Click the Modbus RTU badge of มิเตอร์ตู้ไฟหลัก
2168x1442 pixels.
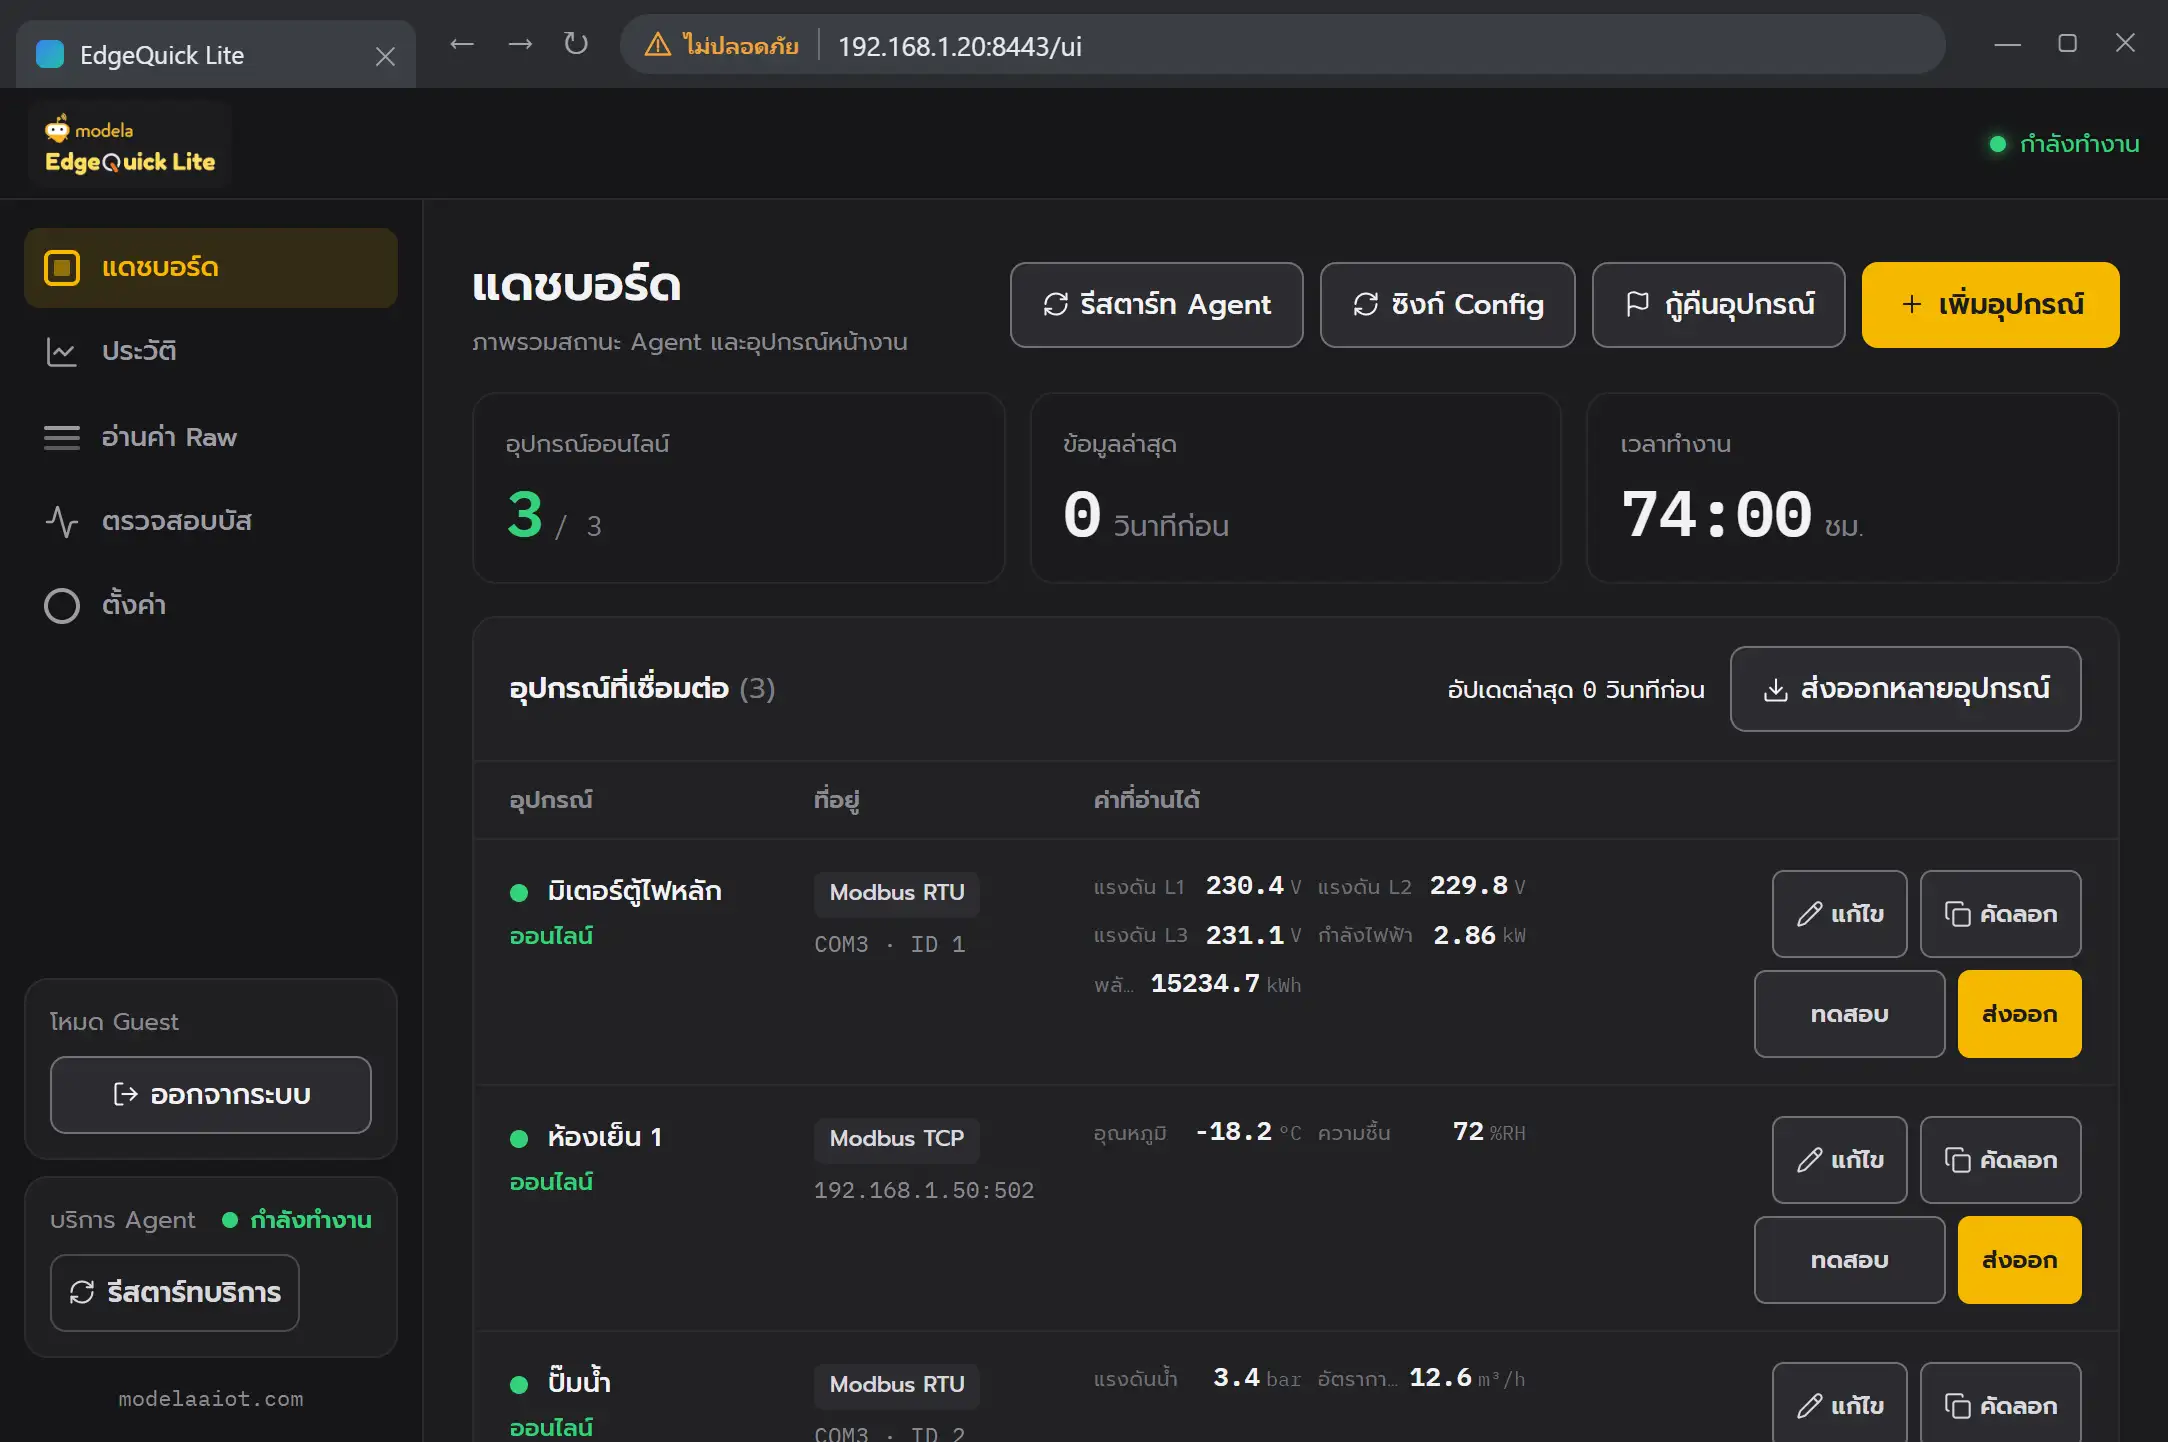[x=896, y=893]
